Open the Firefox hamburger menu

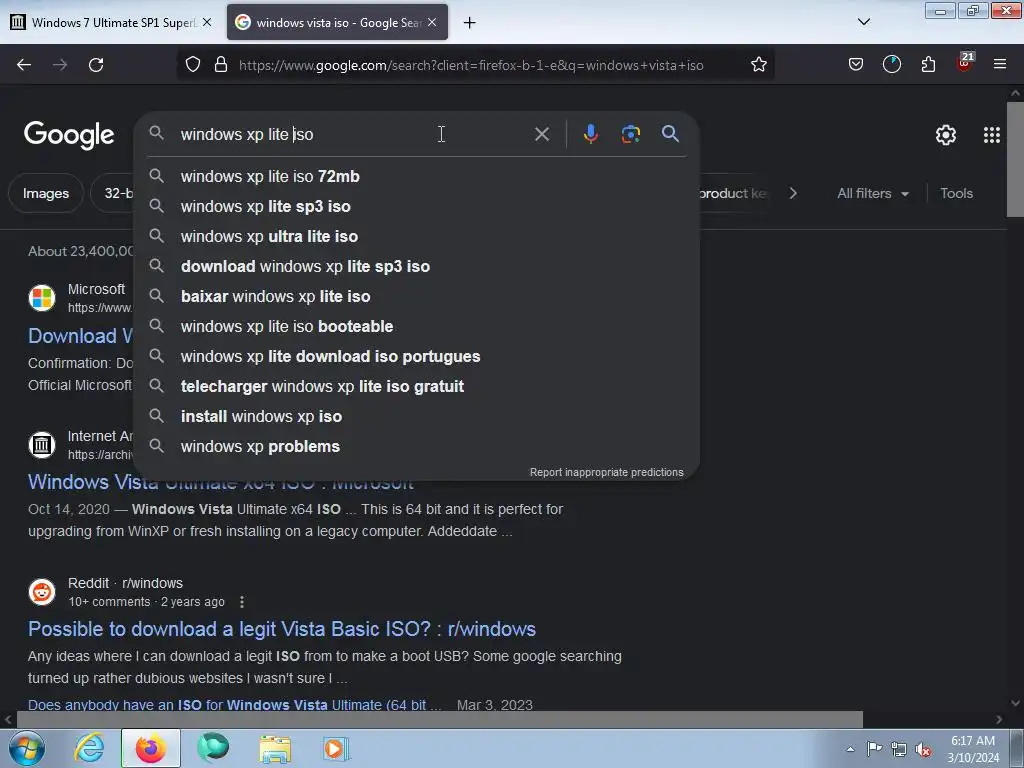click(1000, 65)
